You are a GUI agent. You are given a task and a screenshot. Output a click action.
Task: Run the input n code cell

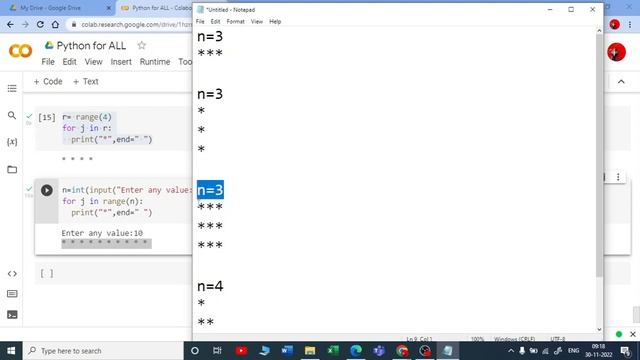[47, 190]
